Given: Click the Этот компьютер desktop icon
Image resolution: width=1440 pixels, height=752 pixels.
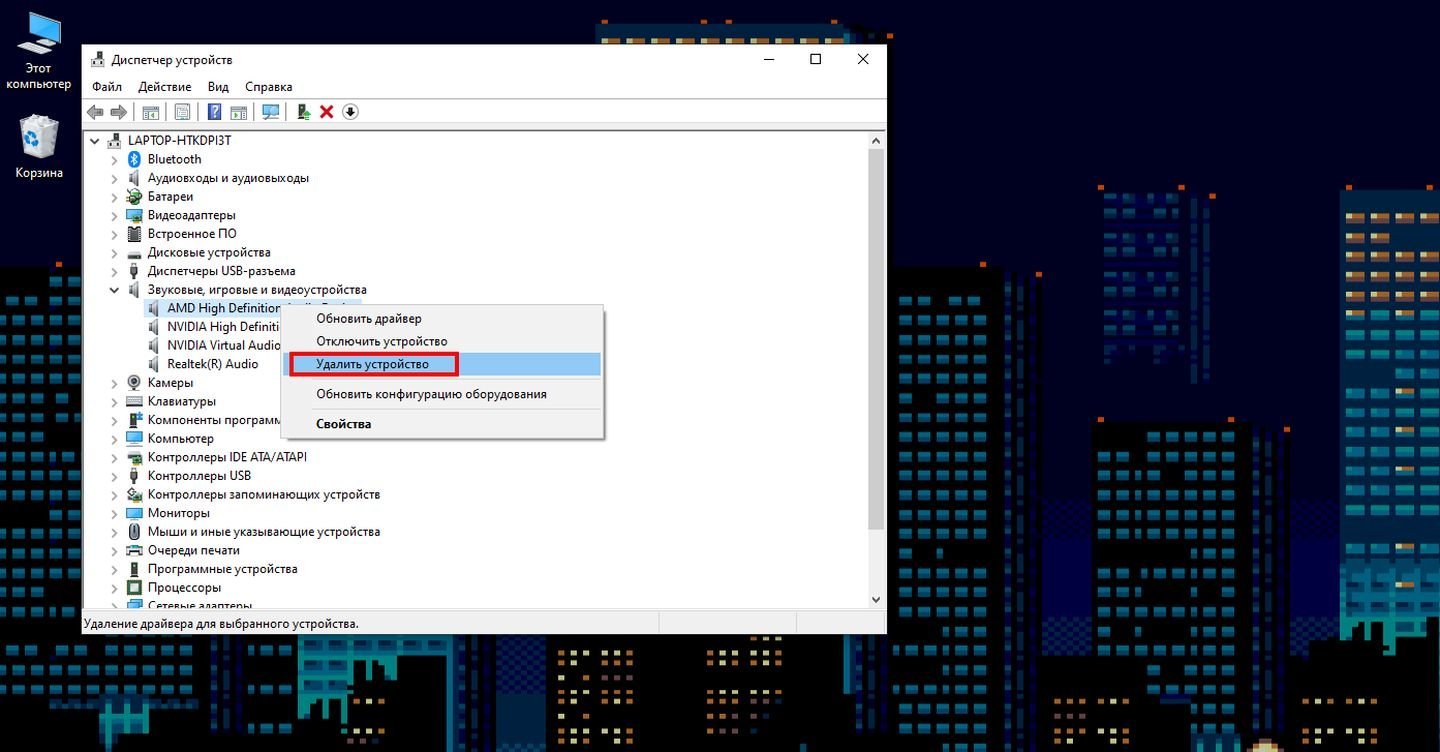Looking at the screenshot, I should [x=38, y=34].
